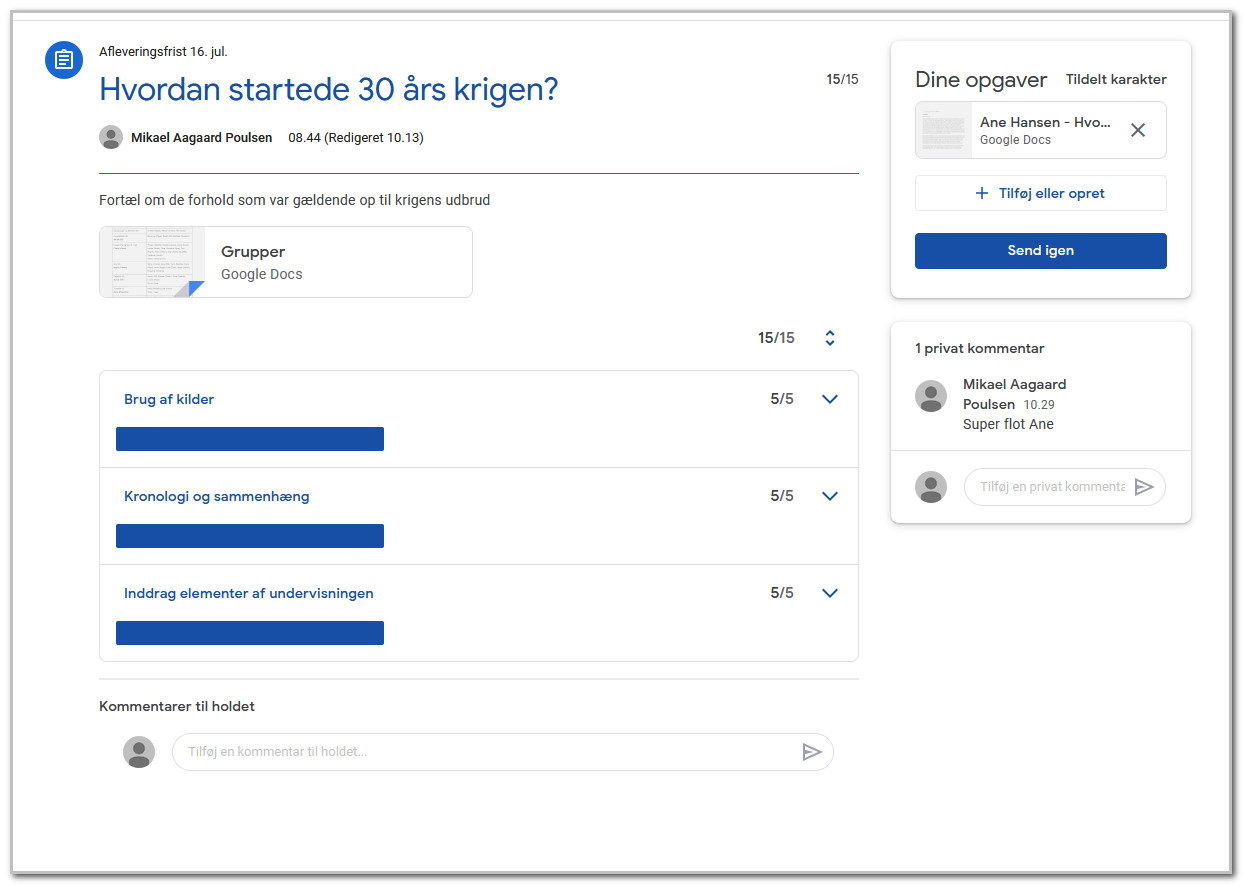
Task: Expand the Kronologi og sammenhæng criterion
Action: pos(829,496)
